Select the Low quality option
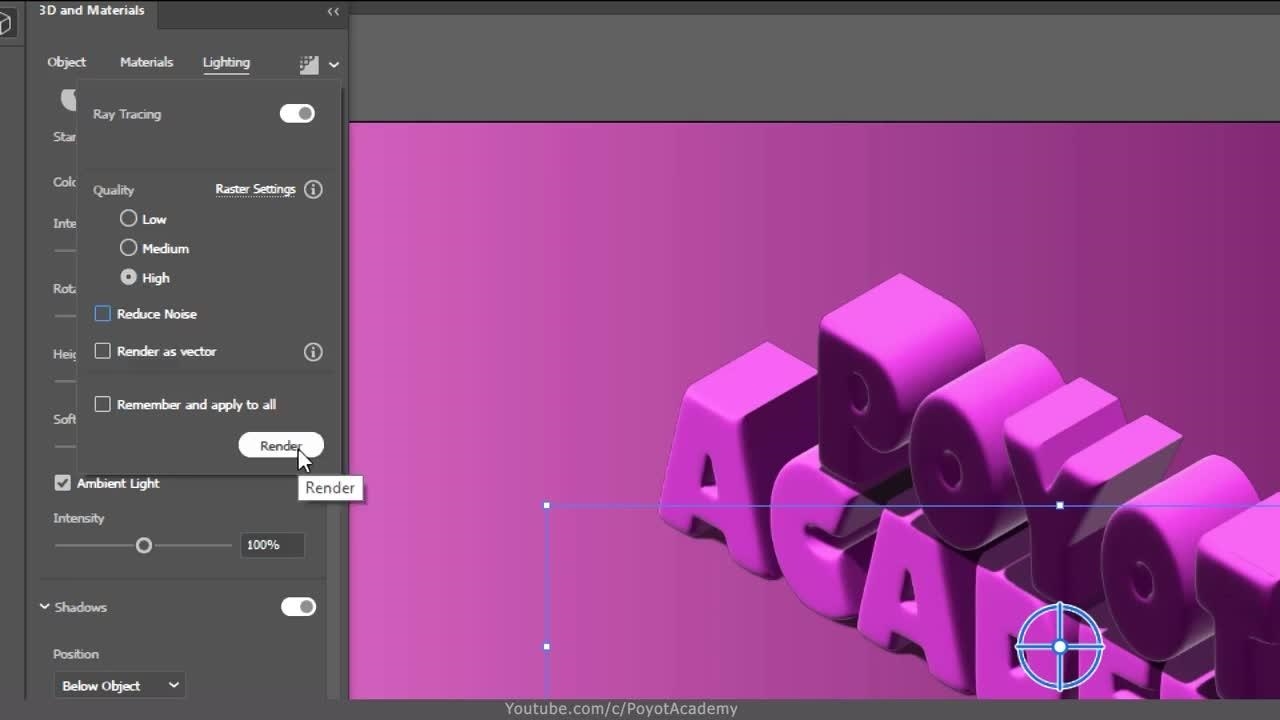Viewport: 1280px width, 720px height. [x=129, y=218]
